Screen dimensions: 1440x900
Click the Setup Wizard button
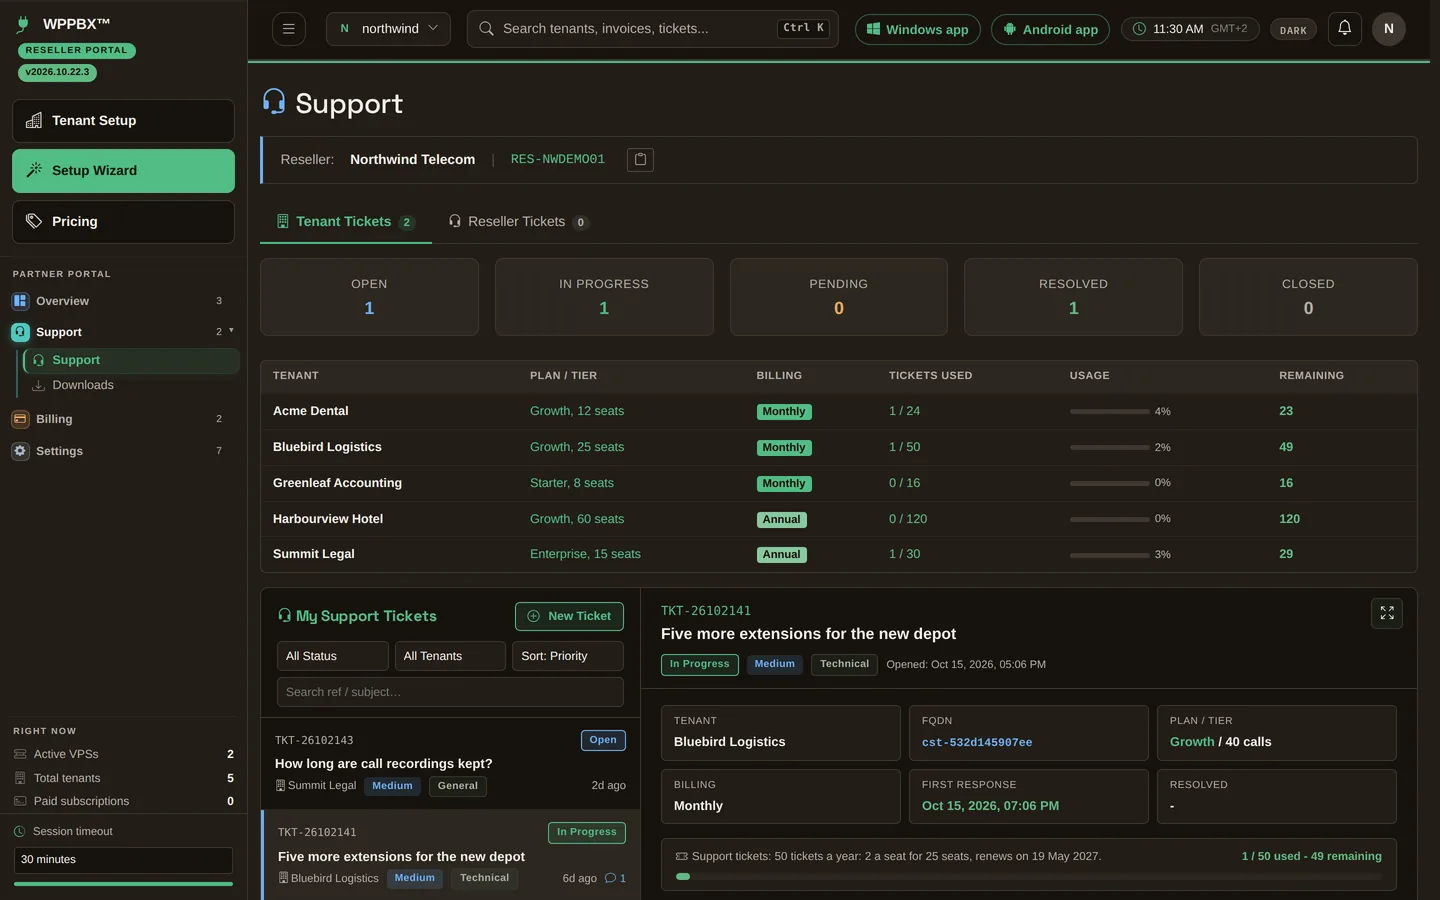click(123, 171)
